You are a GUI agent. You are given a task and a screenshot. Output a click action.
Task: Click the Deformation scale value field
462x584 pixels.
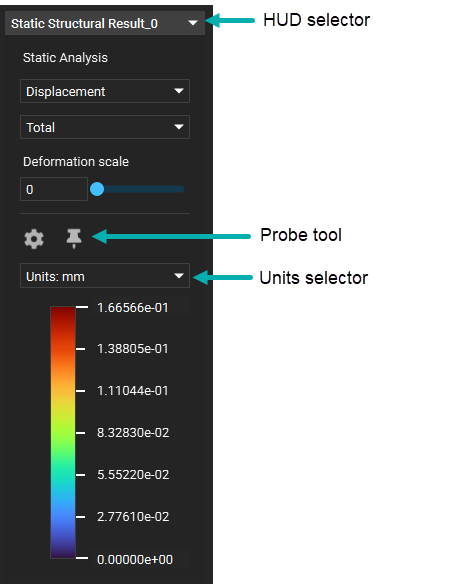pos(54,189)
